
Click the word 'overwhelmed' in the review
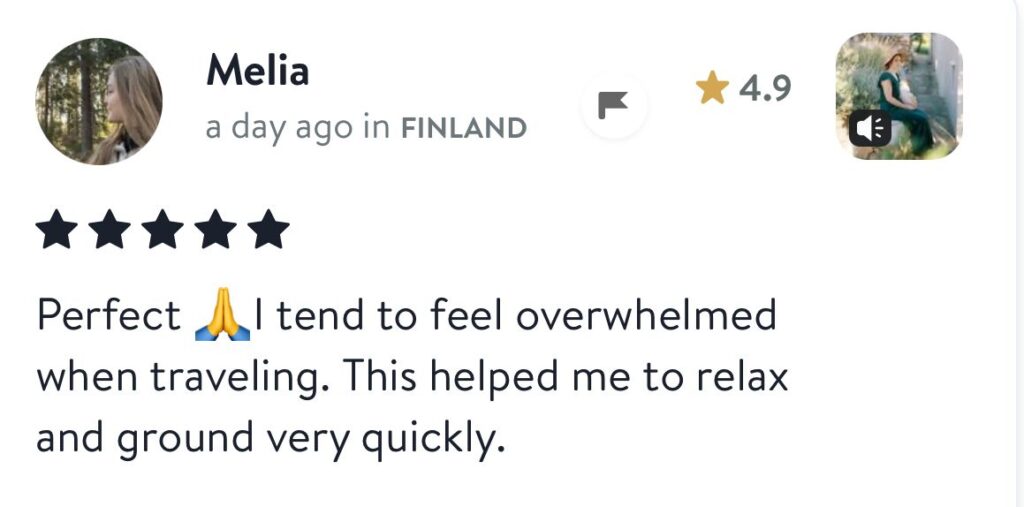coord(646,316)
